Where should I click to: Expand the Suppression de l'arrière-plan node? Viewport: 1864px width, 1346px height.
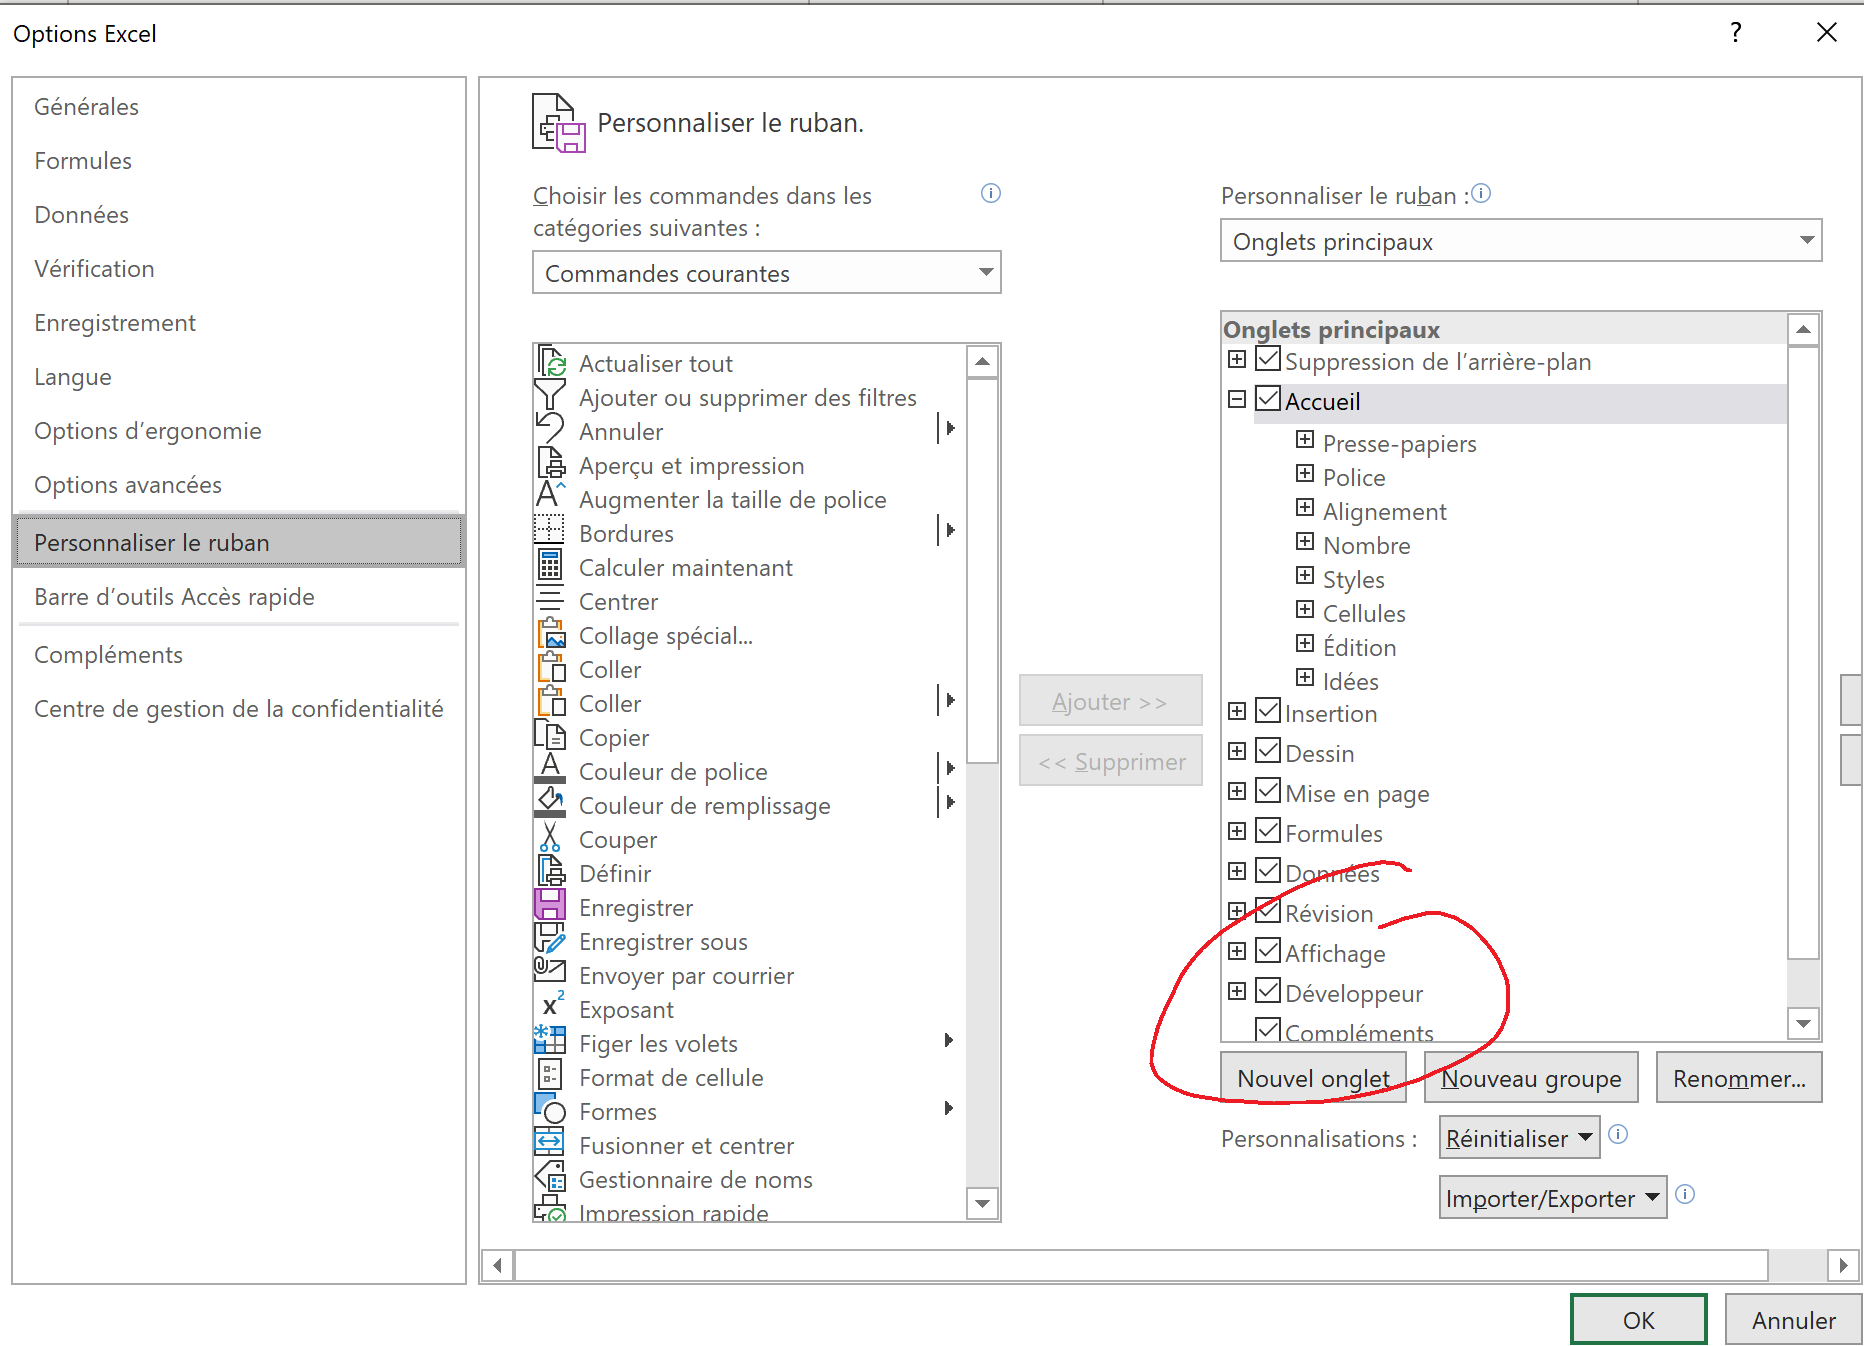1237,359
